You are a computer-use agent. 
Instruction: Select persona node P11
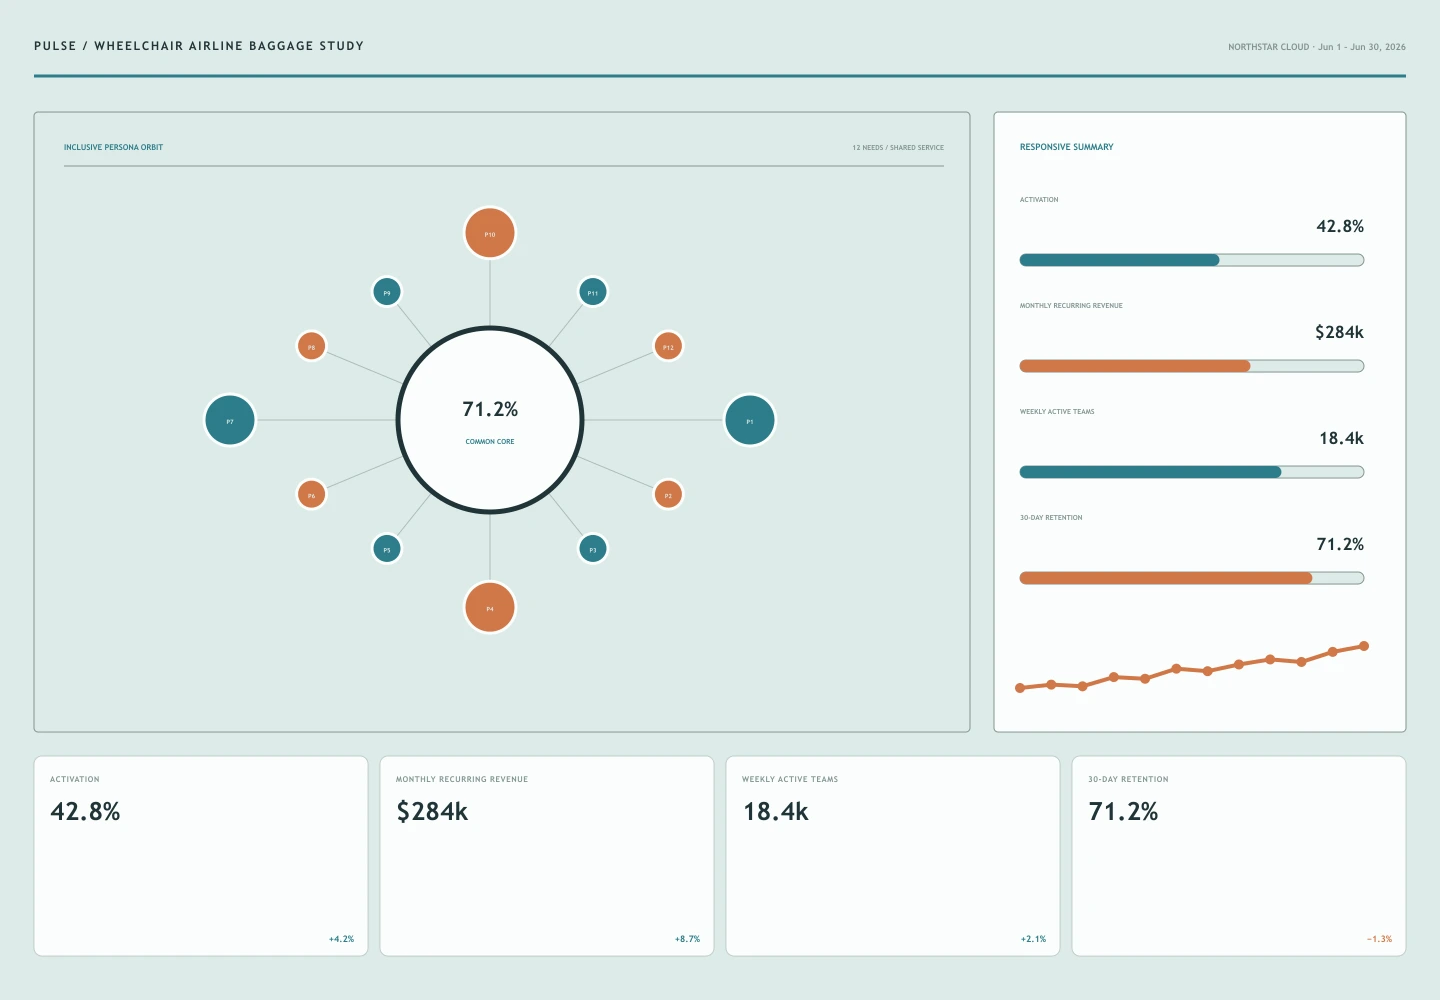coord(593,292)
